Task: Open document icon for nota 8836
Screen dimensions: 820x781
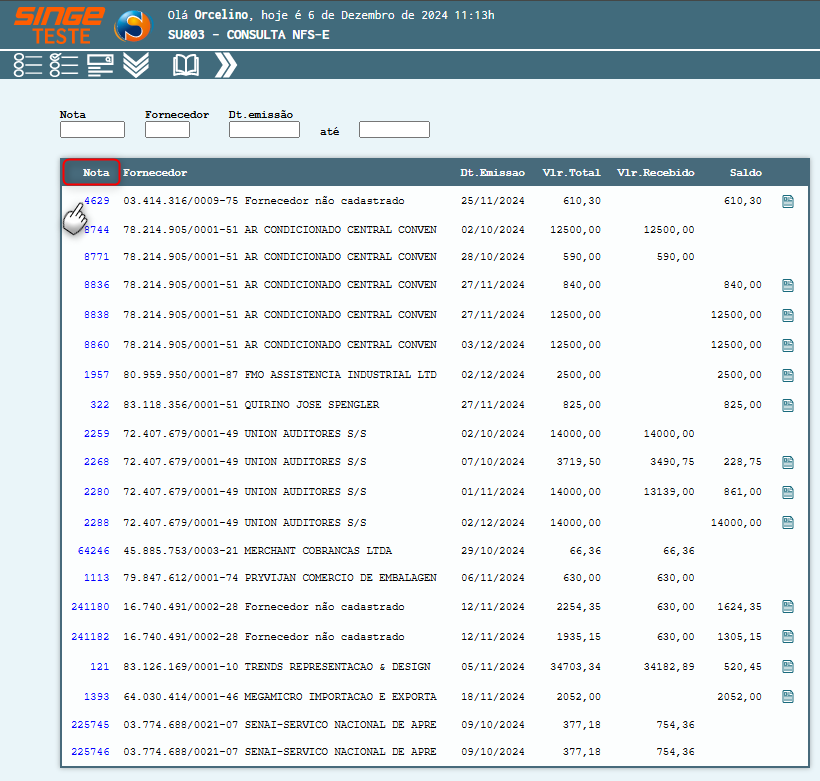Action: 788,285
